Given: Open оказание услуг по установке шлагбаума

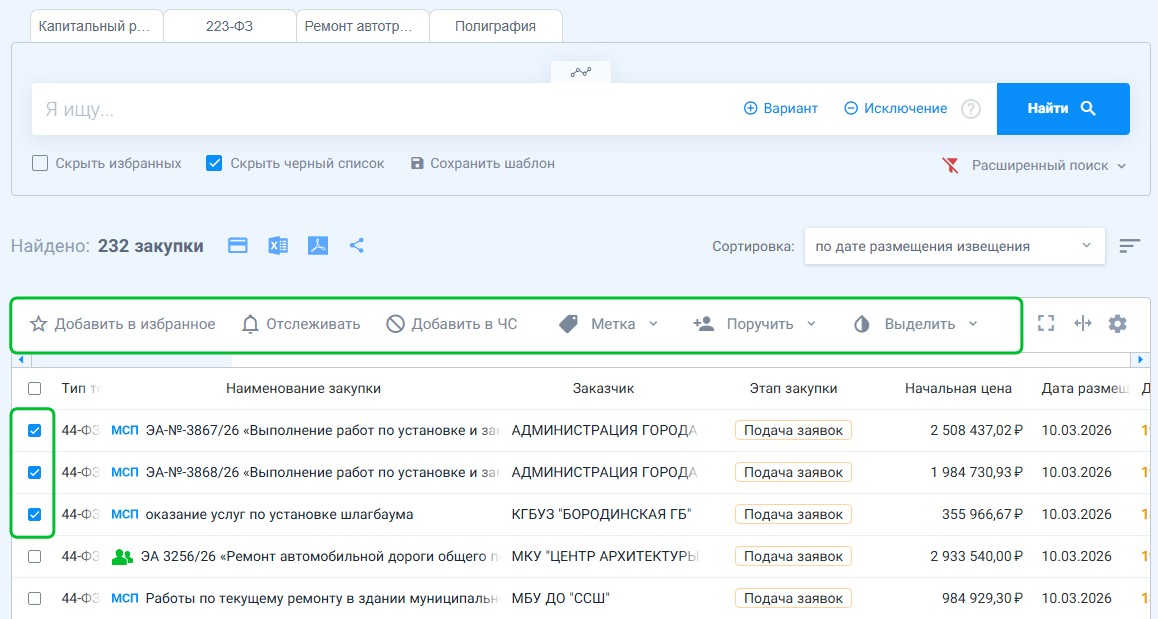Looking at the screenshot, I should pos(279,514).
